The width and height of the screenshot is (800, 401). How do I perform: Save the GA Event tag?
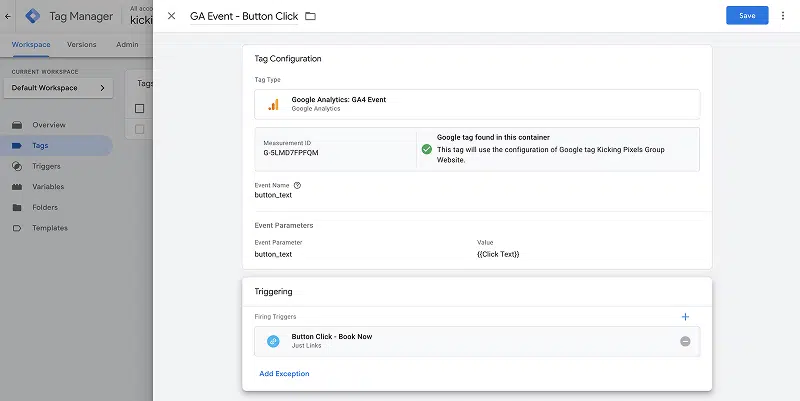click(747, 15)
